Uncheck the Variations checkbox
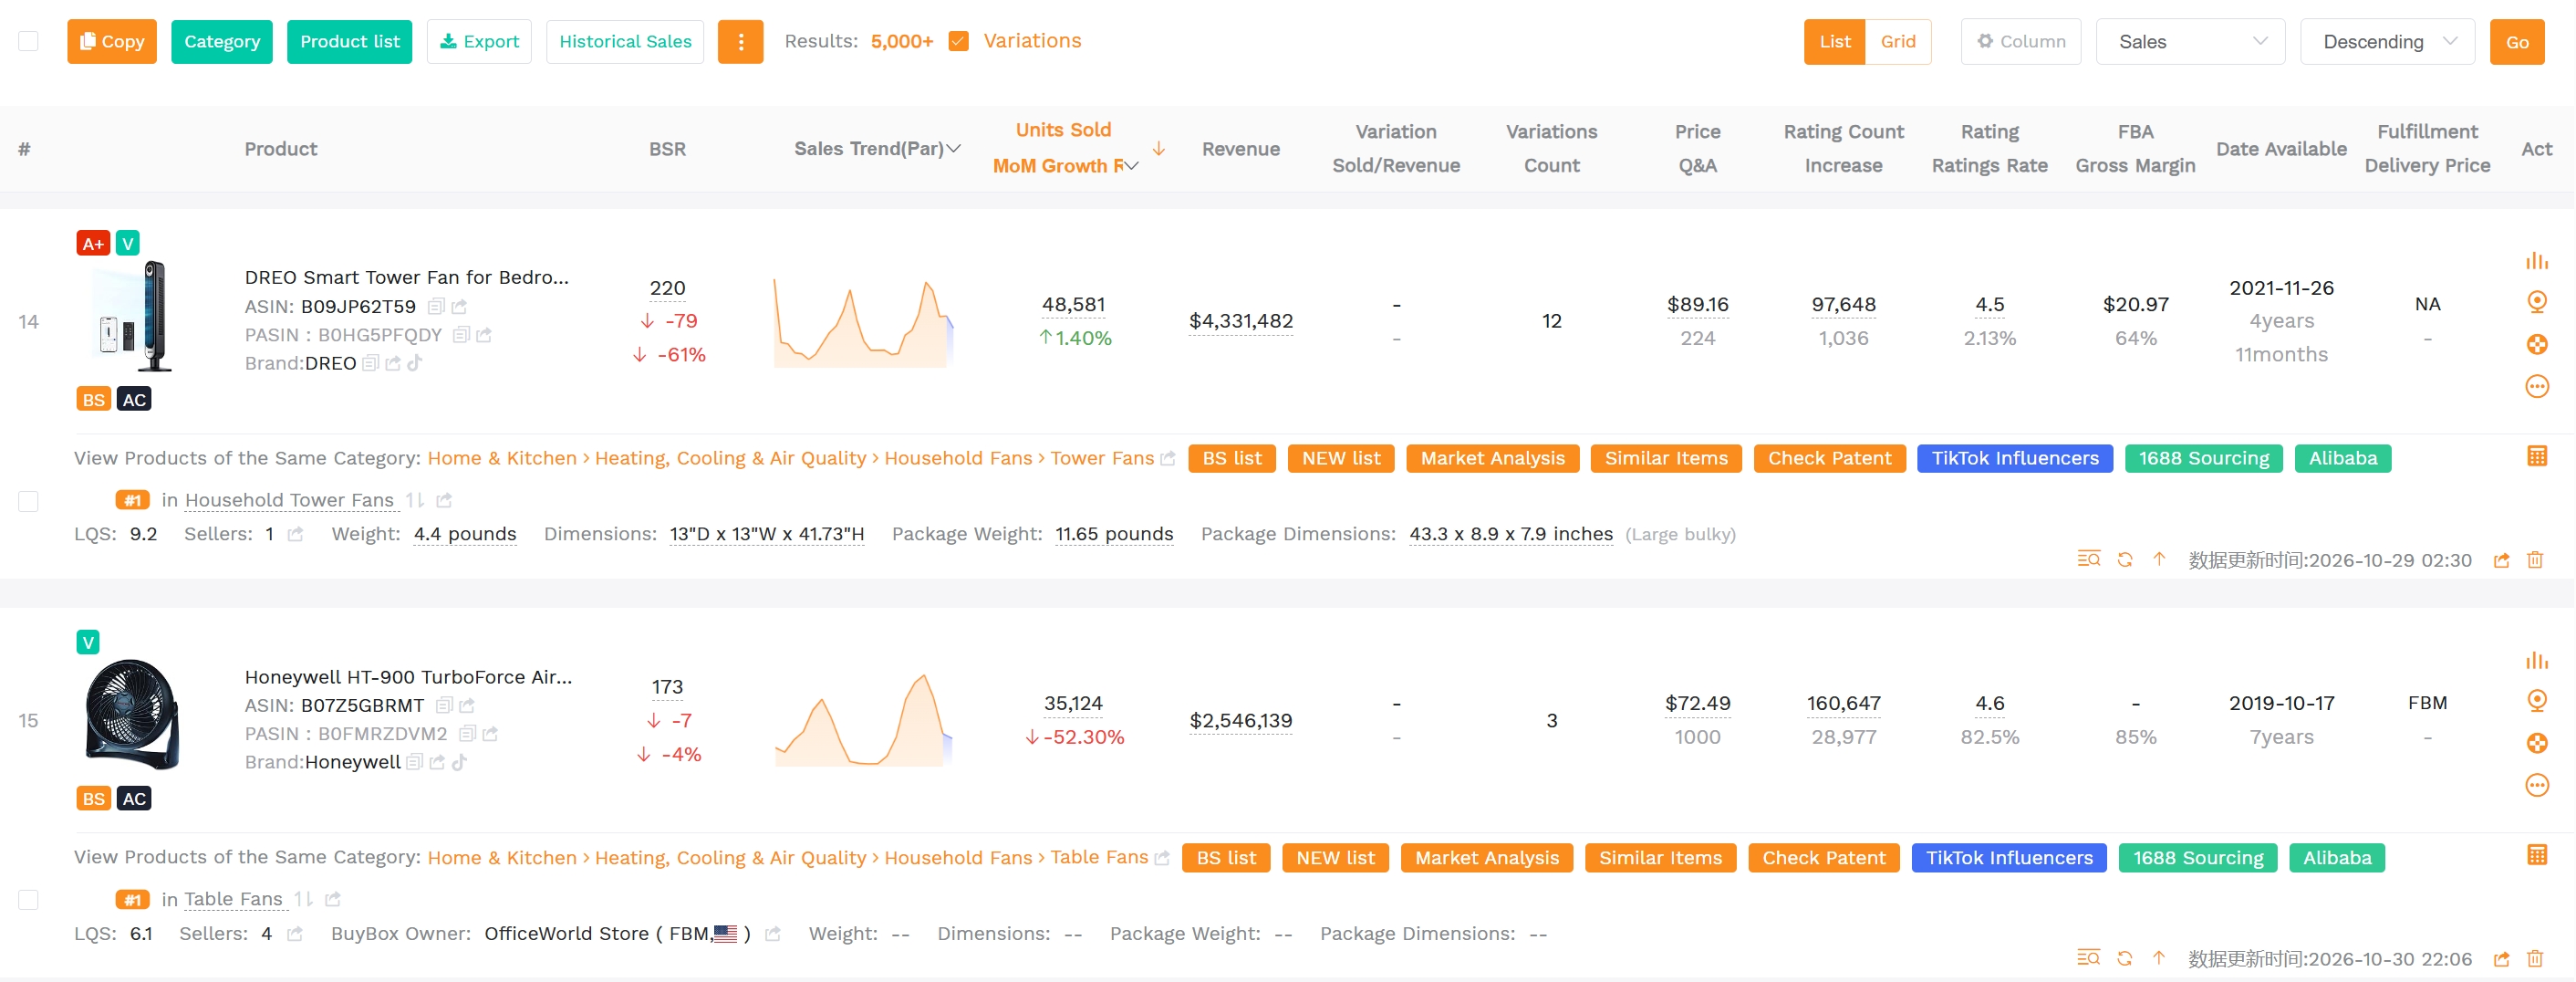2576x982 pixels. (958, 41)
